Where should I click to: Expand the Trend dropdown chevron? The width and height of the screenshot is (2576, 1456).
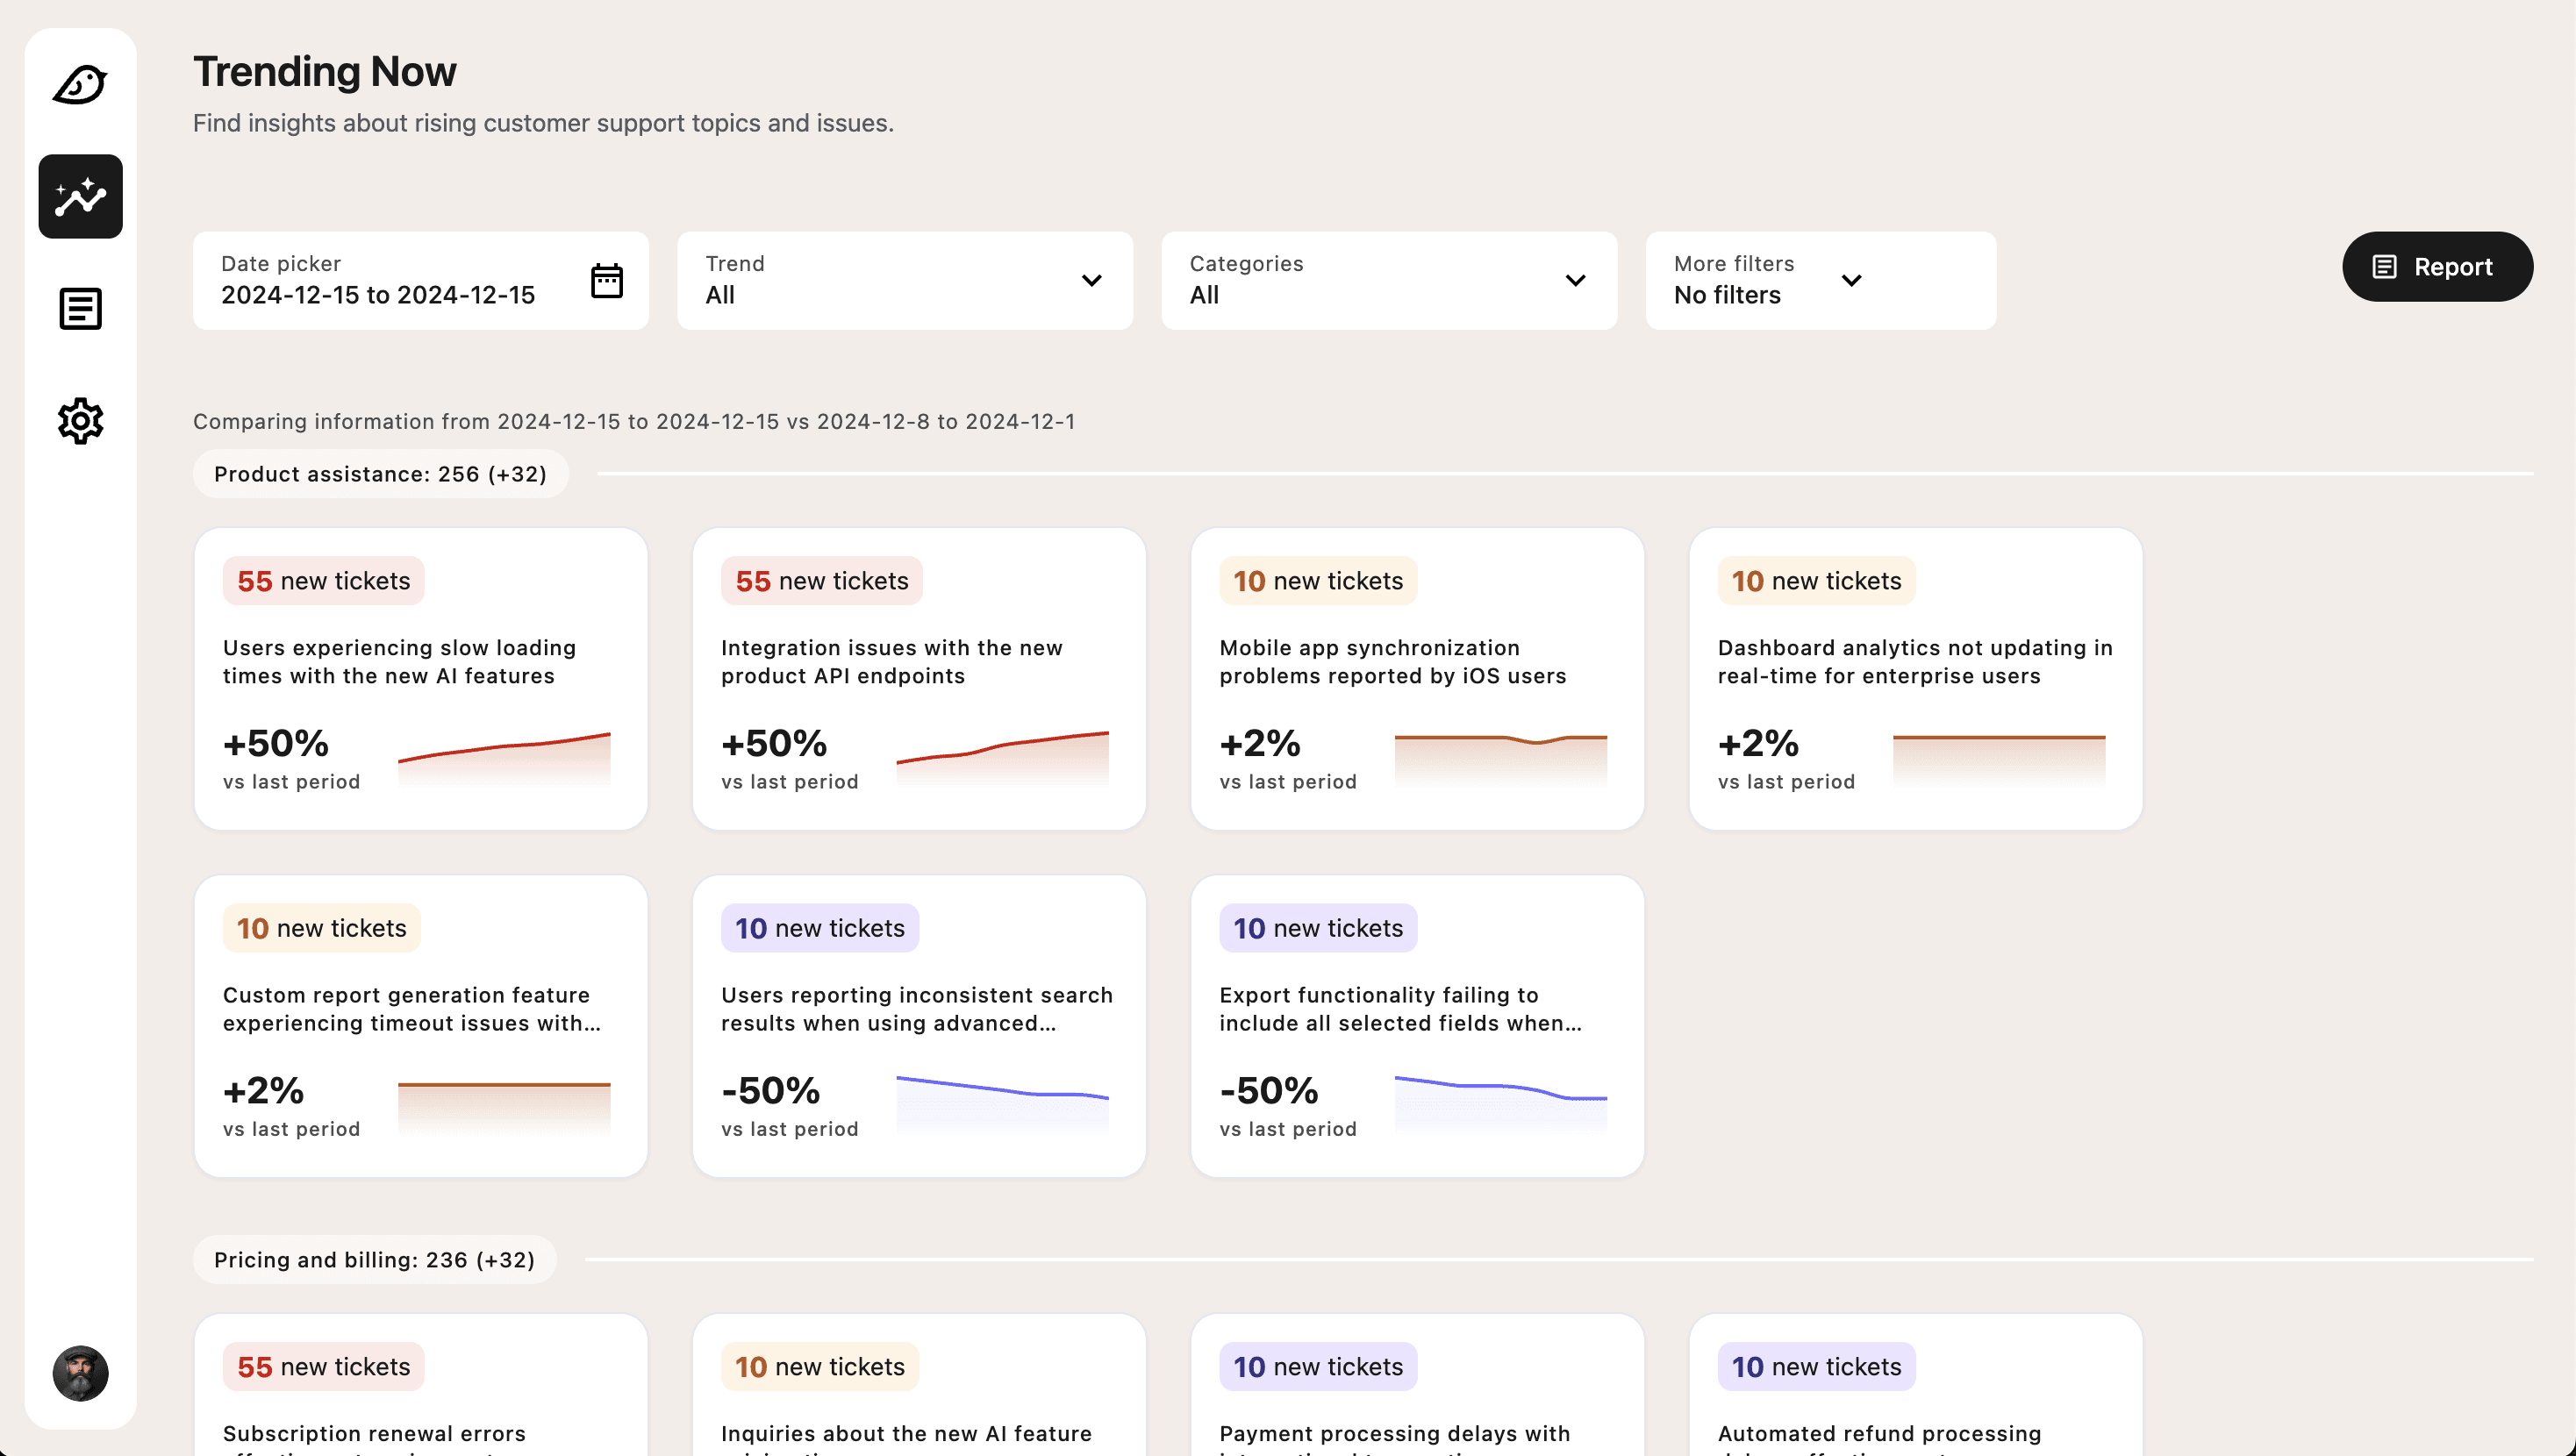[x=1092, y=281]
